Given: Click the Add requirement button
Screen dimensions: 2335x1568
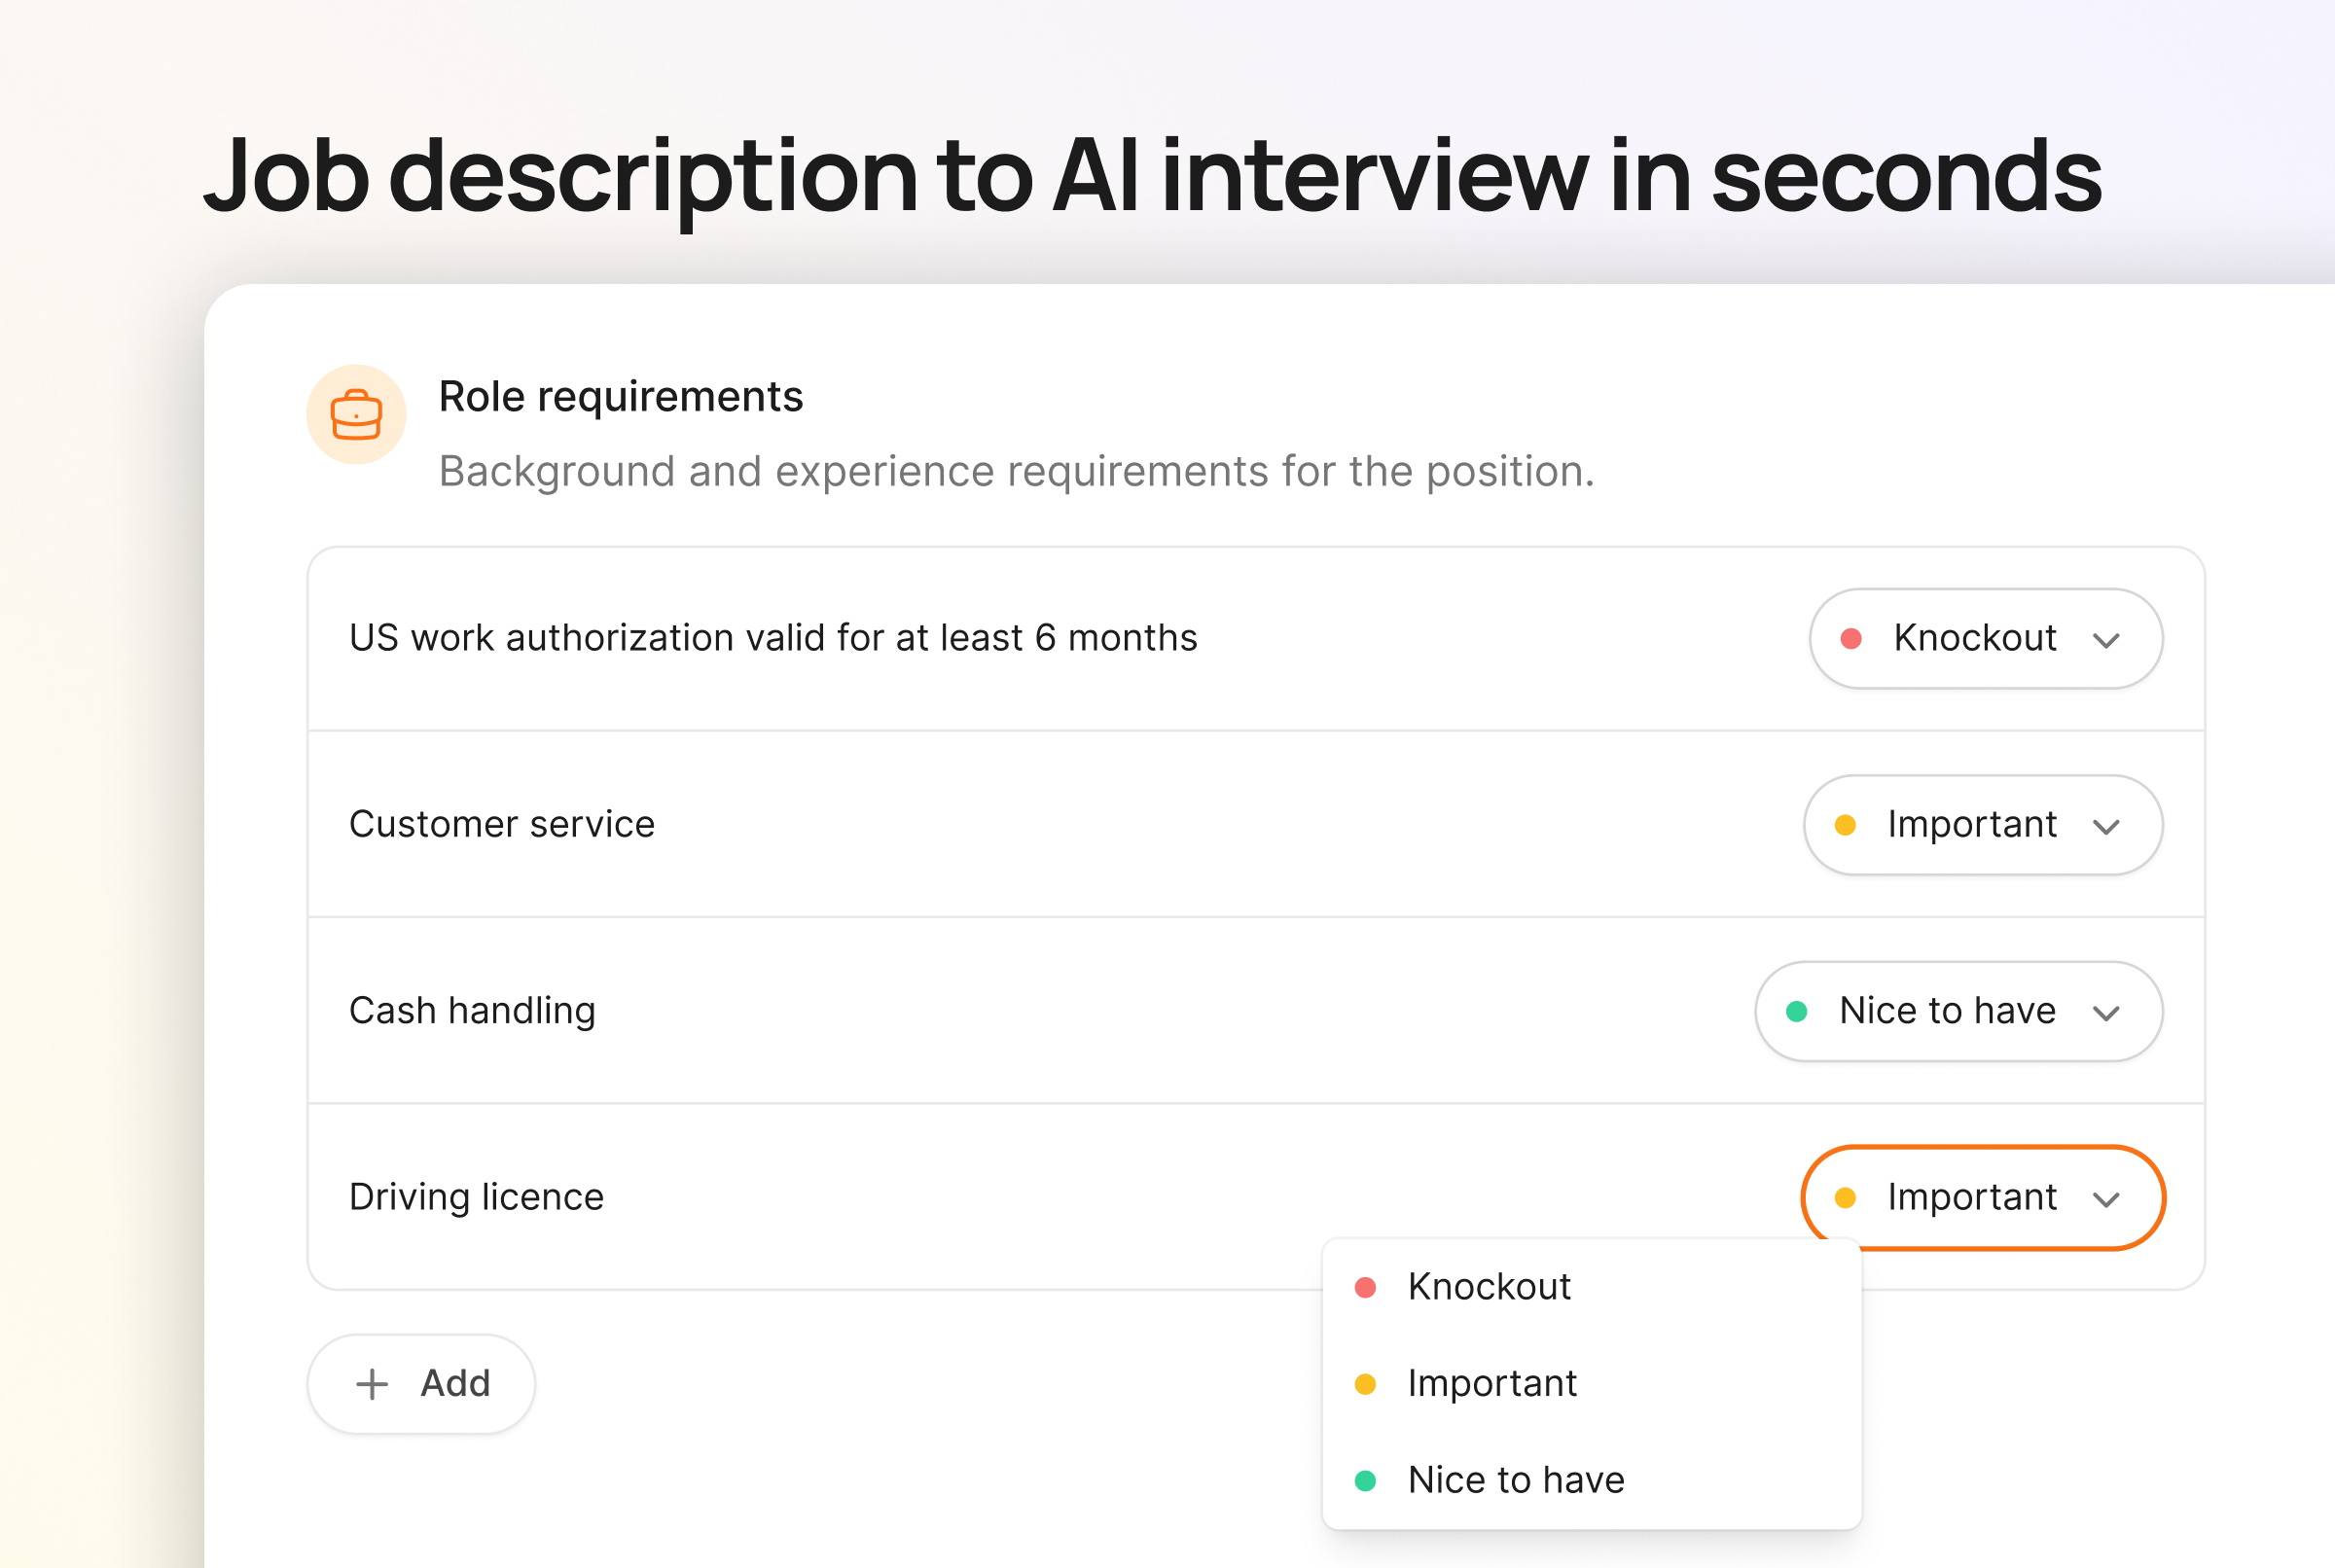Looking at the screenshot, I should [x=421, y=1384].
